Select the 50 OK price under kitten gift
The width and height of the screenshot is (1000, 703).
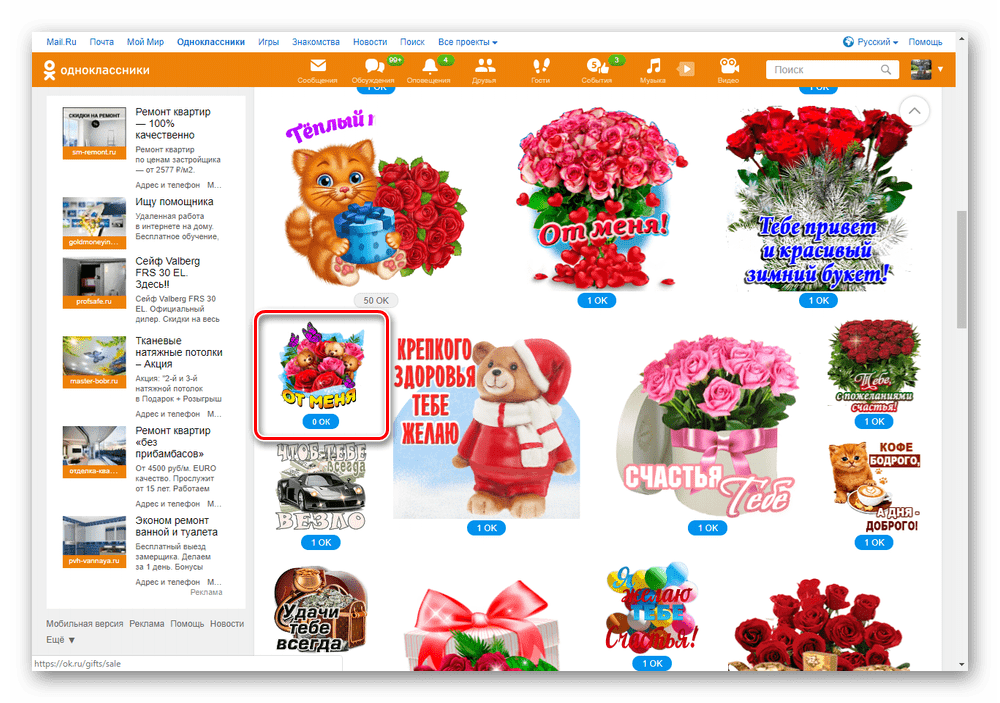coord(376,300)
